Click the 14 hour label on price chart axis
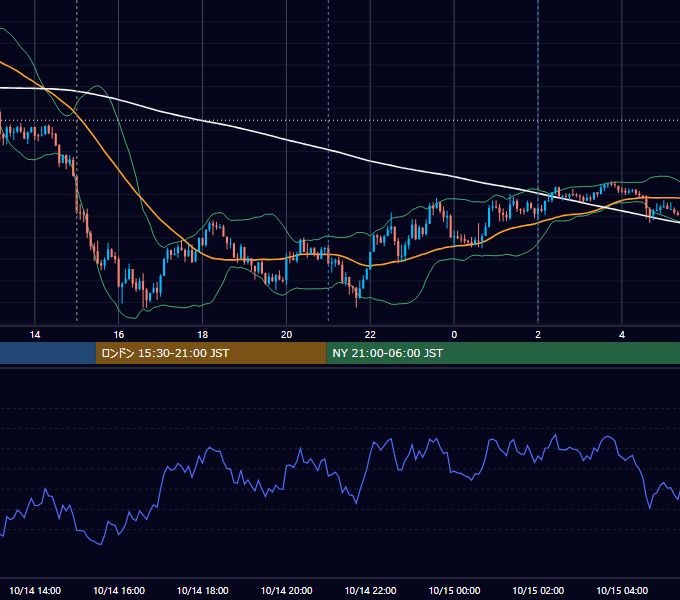The height and width of the screenshot is (600, 680). point(35,335)
